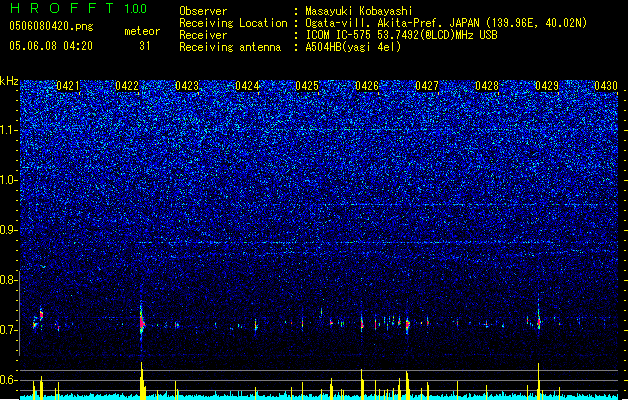The height and width of the screenshot is (400, 629).
Task: Click the 0428 time marker
Action: pyautogui.click(x=487, y=86)
